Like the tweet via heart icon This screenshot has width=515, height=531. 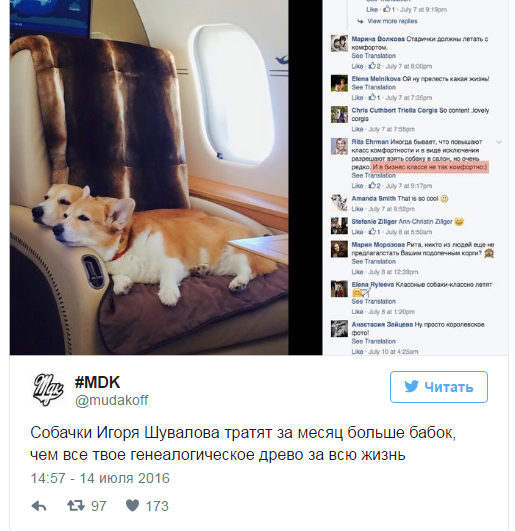pos(132,506)
